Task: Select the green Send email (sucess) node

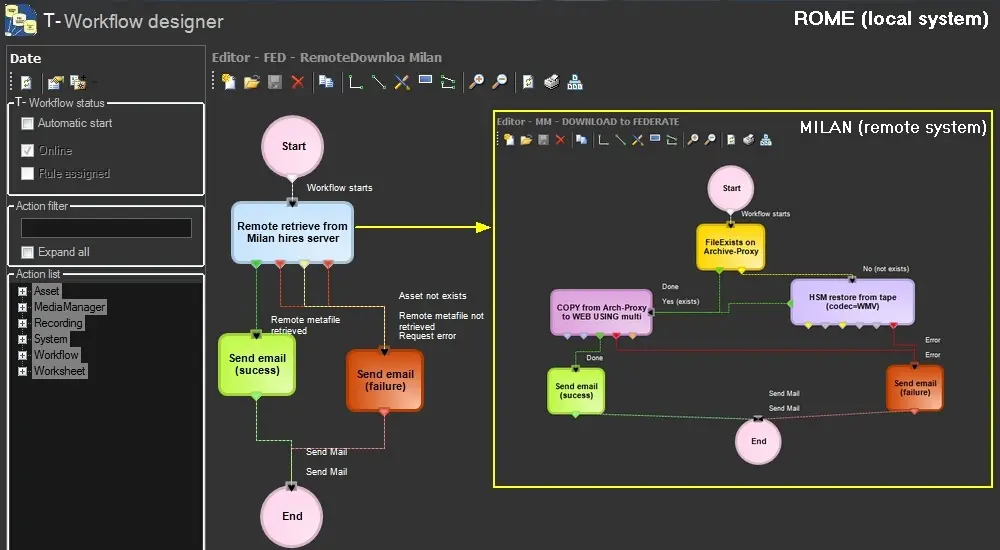Action: 257,364
